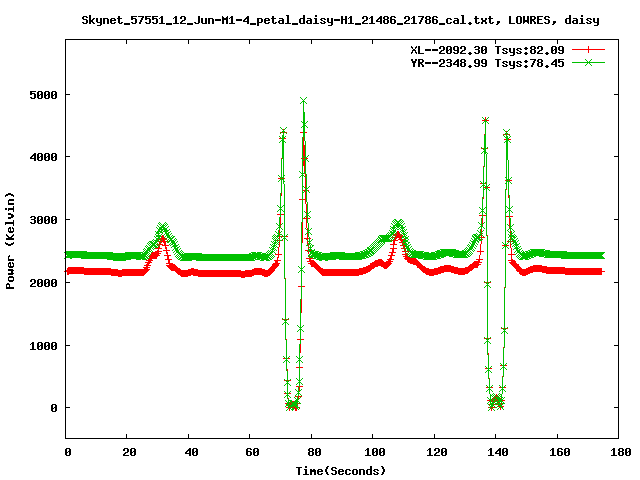Screen dimensions: 640x480
Task: Click the 5000 y-axis tick label
Action: click(43, 95)
